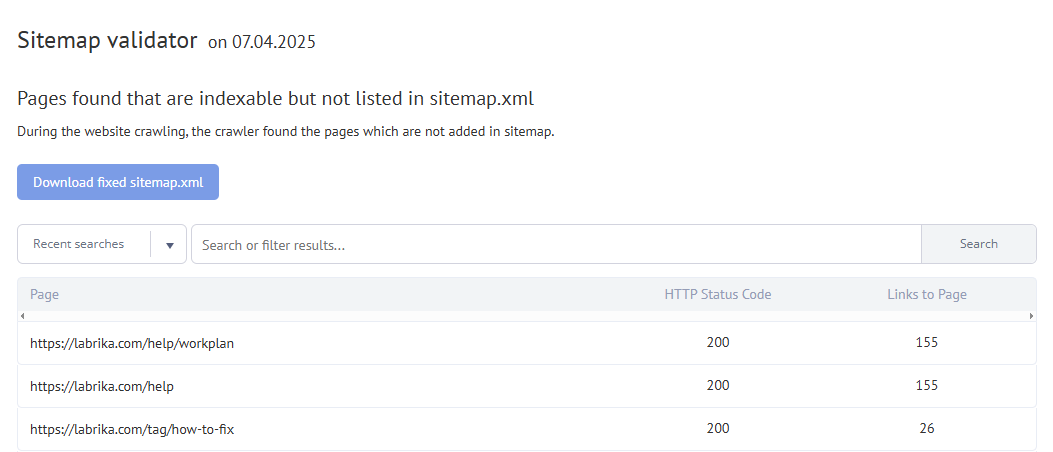Click the 26 links count for how-to-fix

pyautogui.click(x=927, y=428)
